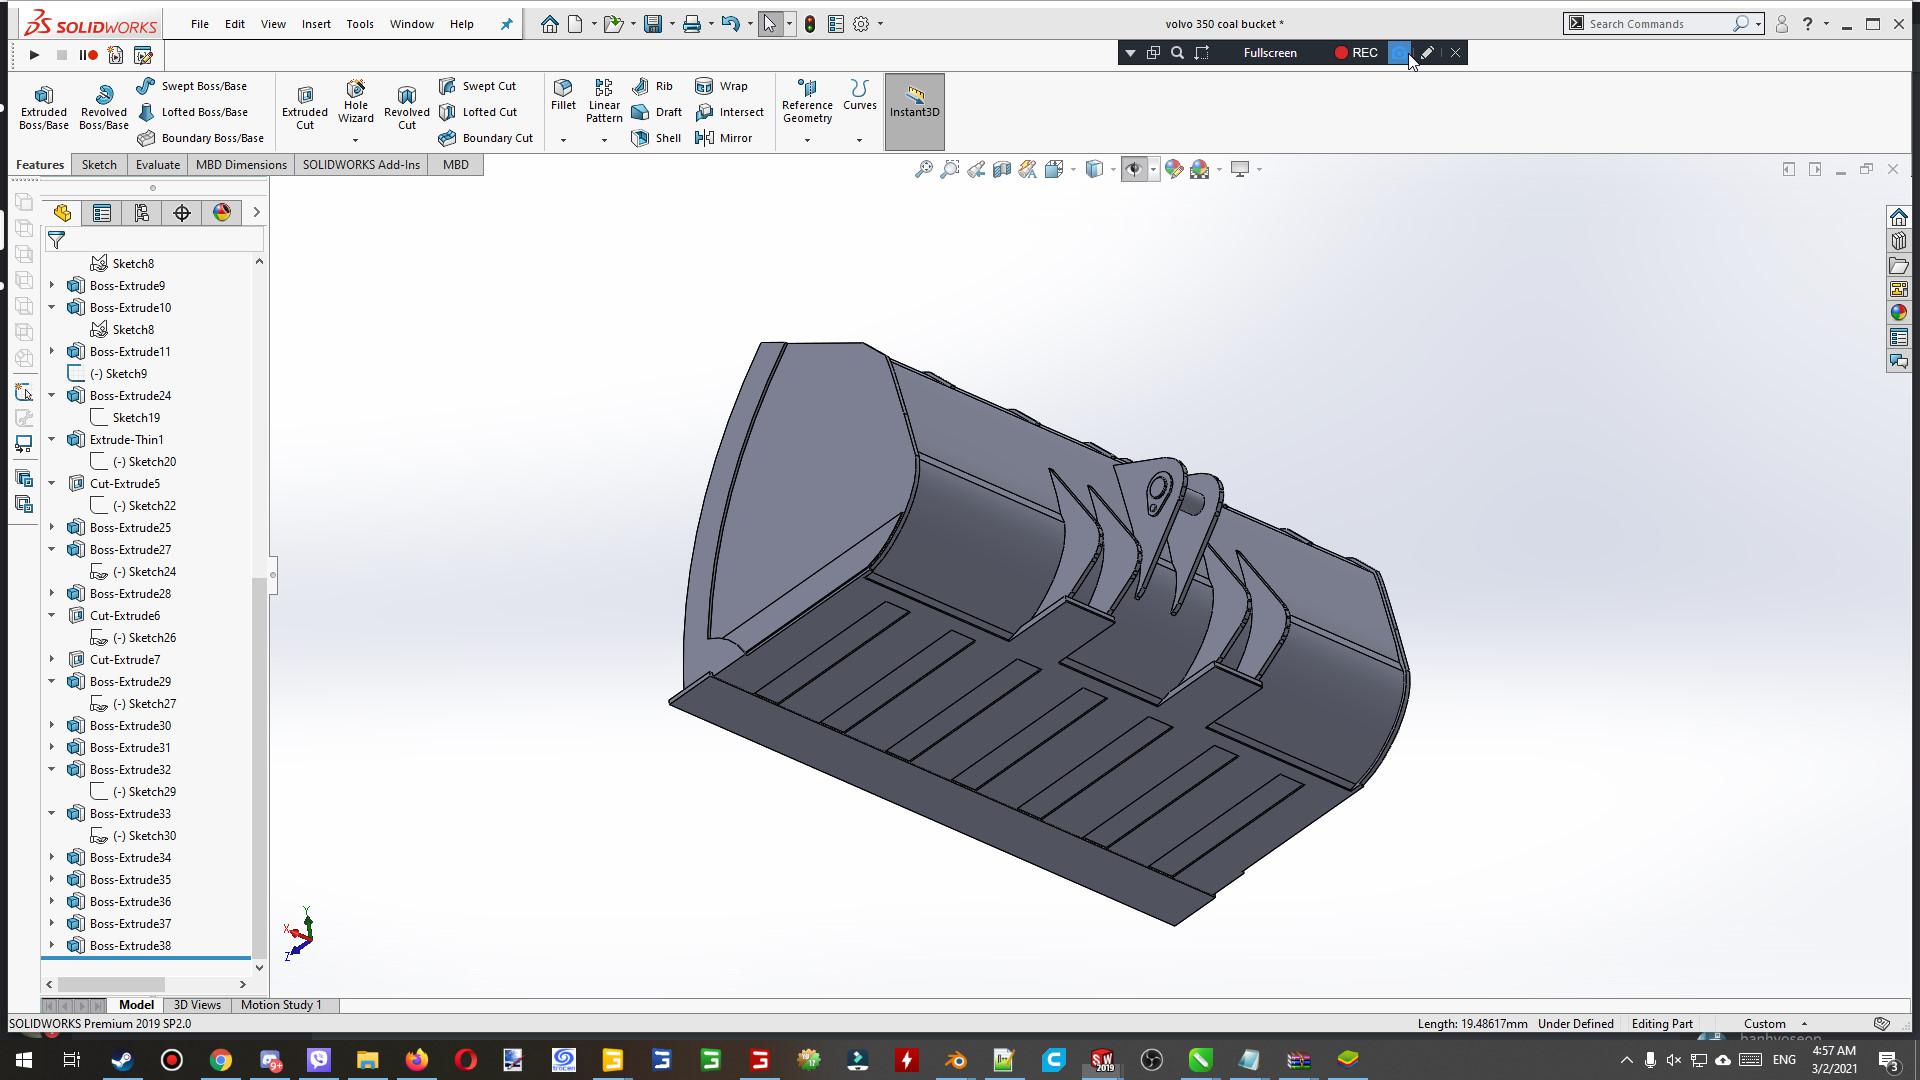Open the Revolved Cut tool
Viewport: 1920px width, 1080px height.
pos(406,107)
